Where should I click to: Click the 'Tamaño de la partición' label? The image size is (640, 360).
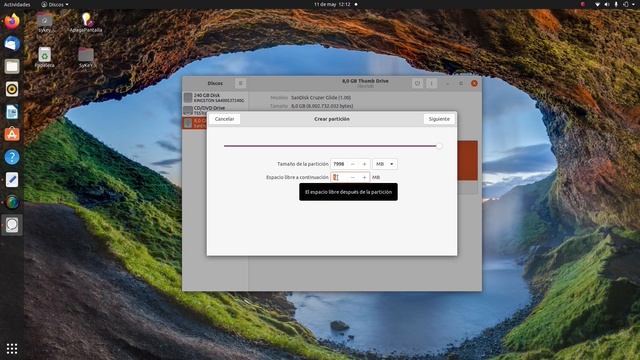[302, 164]
